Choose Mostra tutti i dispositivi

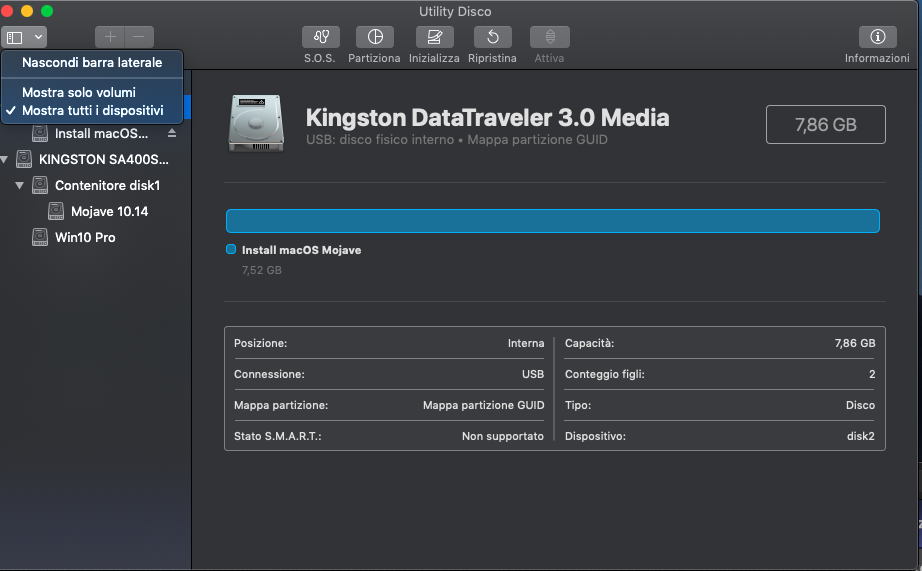pyautogui.click(x=92, y=111)
